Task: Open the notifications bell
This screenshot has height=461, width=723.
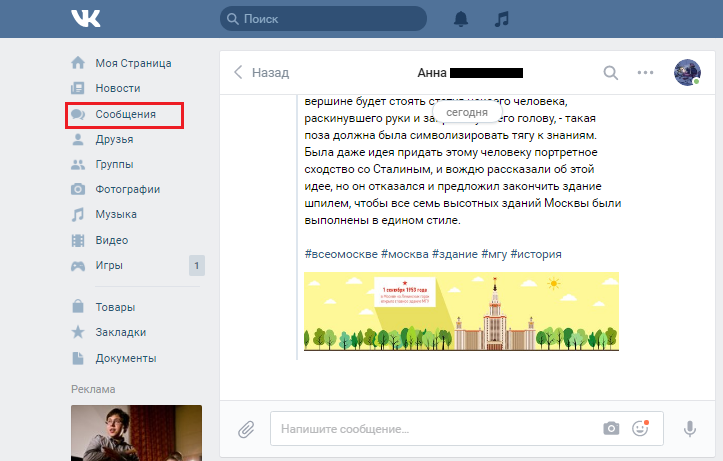Action: [x=461, y=19]
